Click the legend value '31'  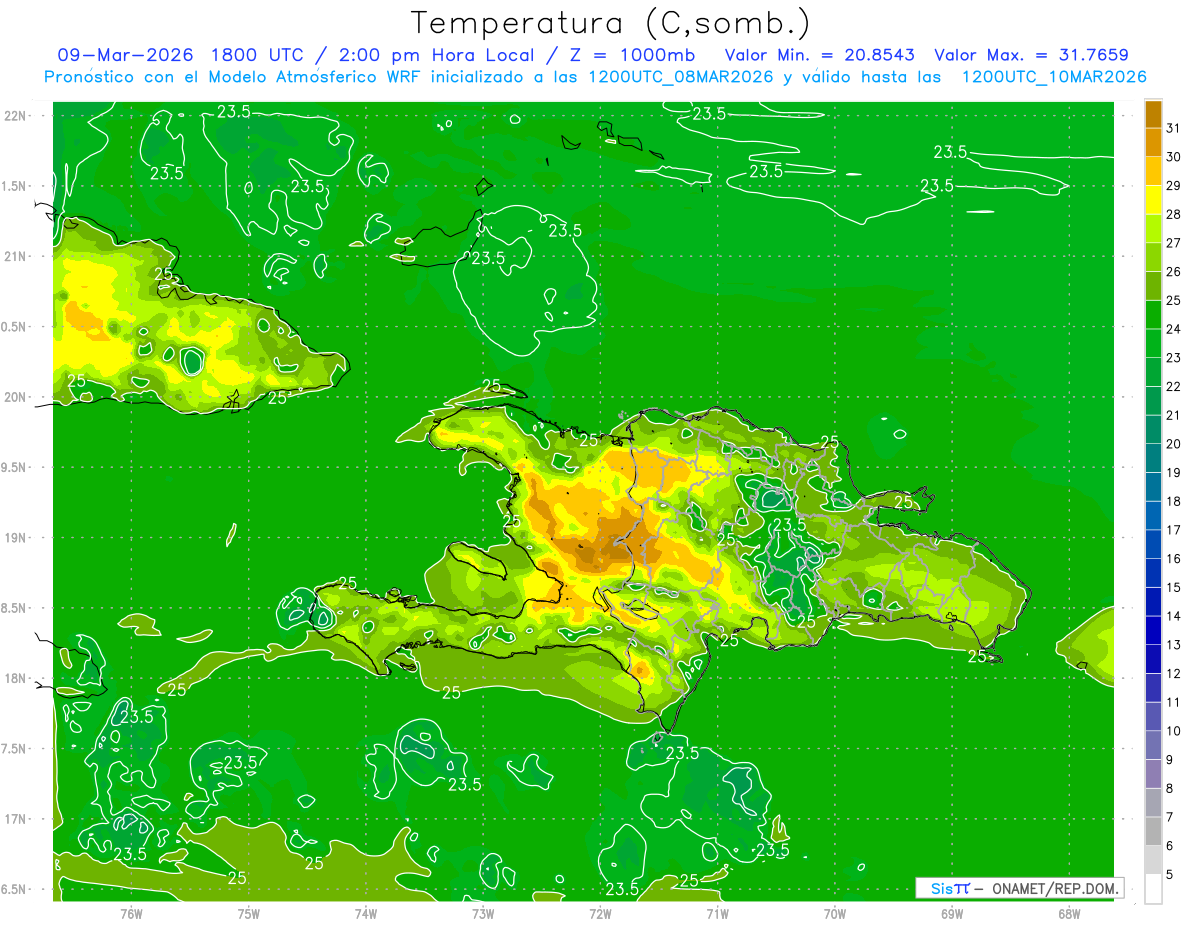pos(1174,128)
